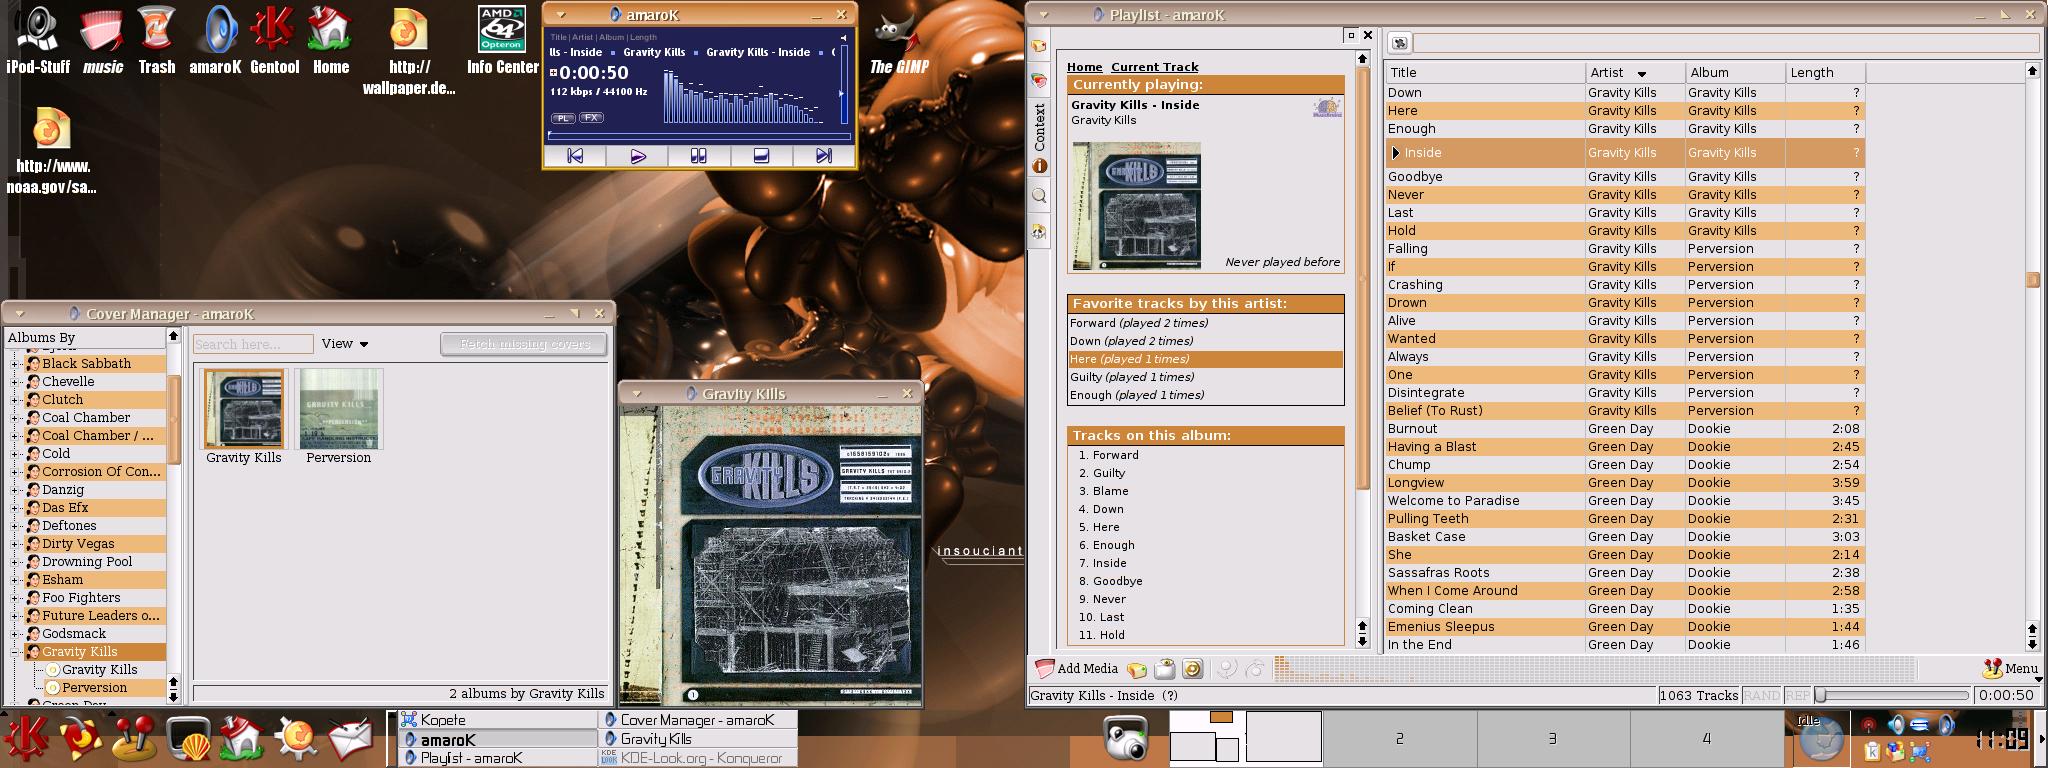Open the Info Center desktop icon

(x=502, y=40)
